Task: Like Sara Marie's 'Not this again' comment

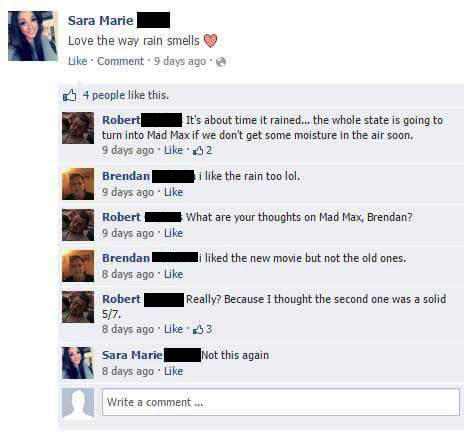Action: (173, 371)
